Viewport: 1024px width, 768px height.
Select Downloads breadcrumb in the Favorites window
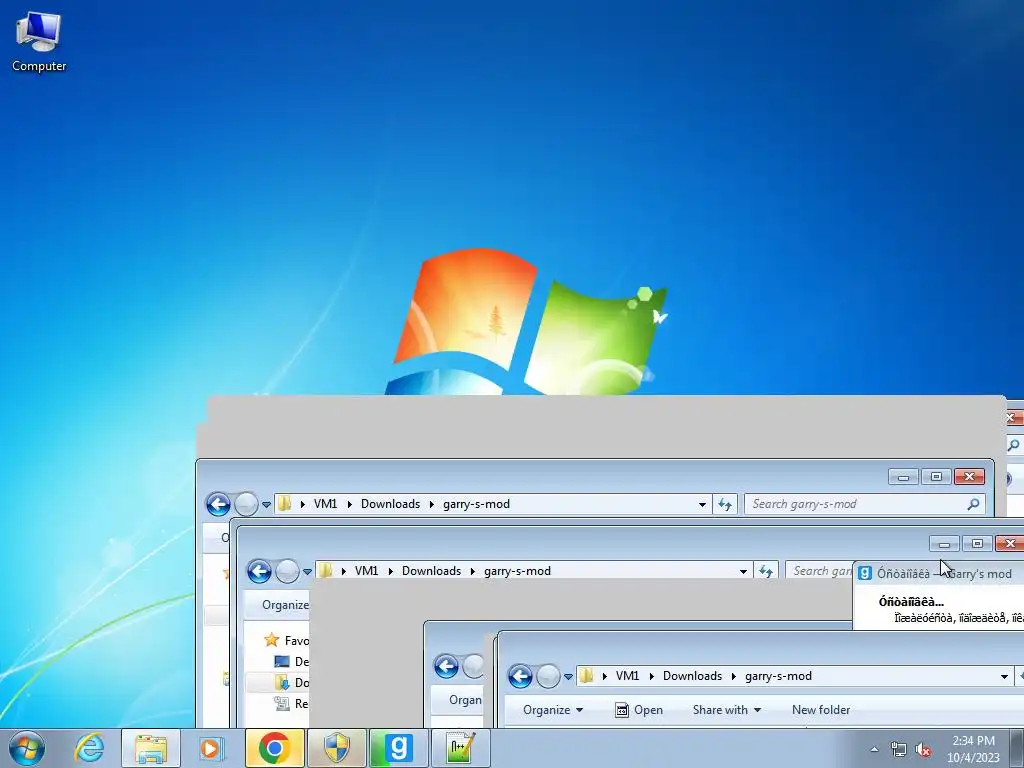[x=432, y=571]
